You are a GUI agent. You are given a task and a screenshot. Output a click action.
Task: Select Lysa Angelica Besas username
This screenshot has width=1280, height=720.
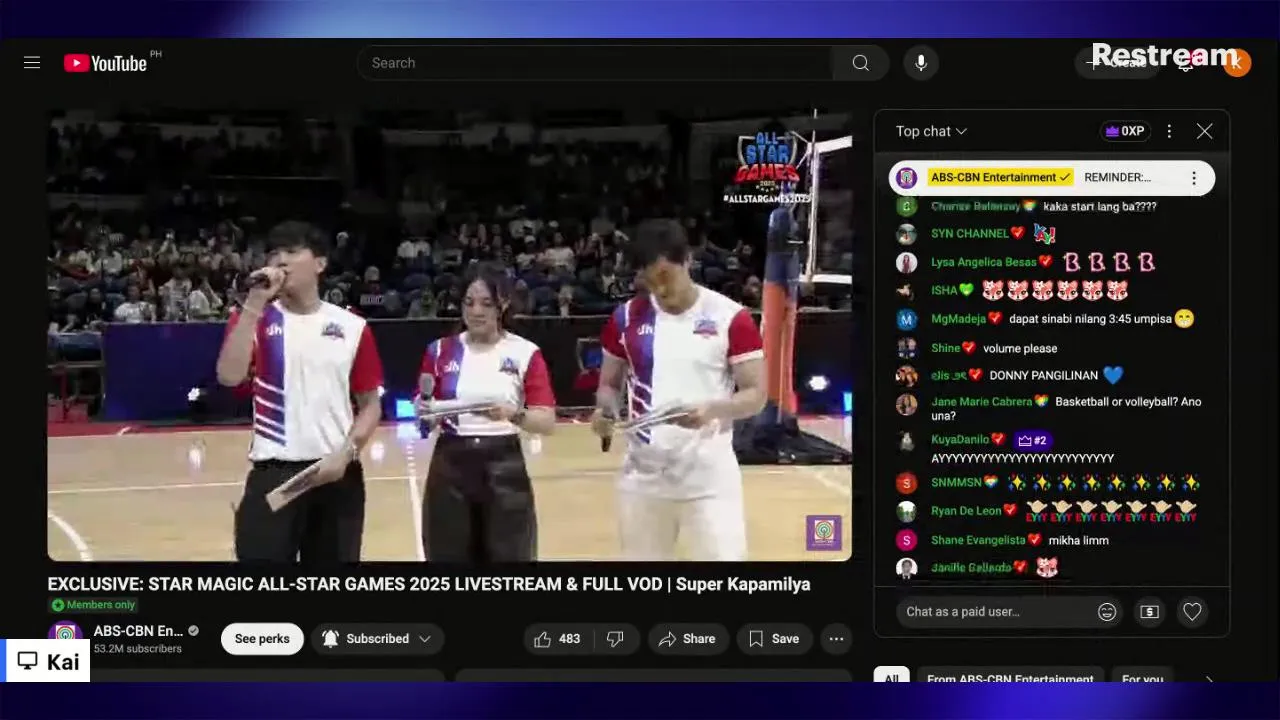983,262
